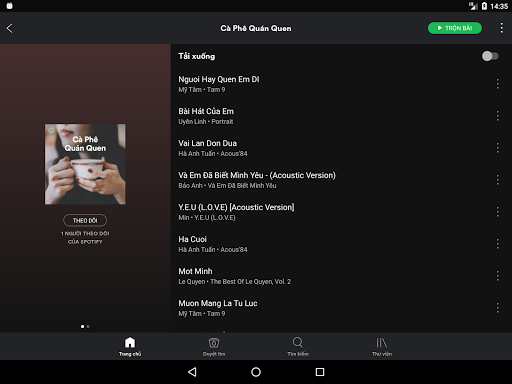This screenshot has width=512, height=384.
Task: Select the second page indicator dot
Action: pos(88,326)
